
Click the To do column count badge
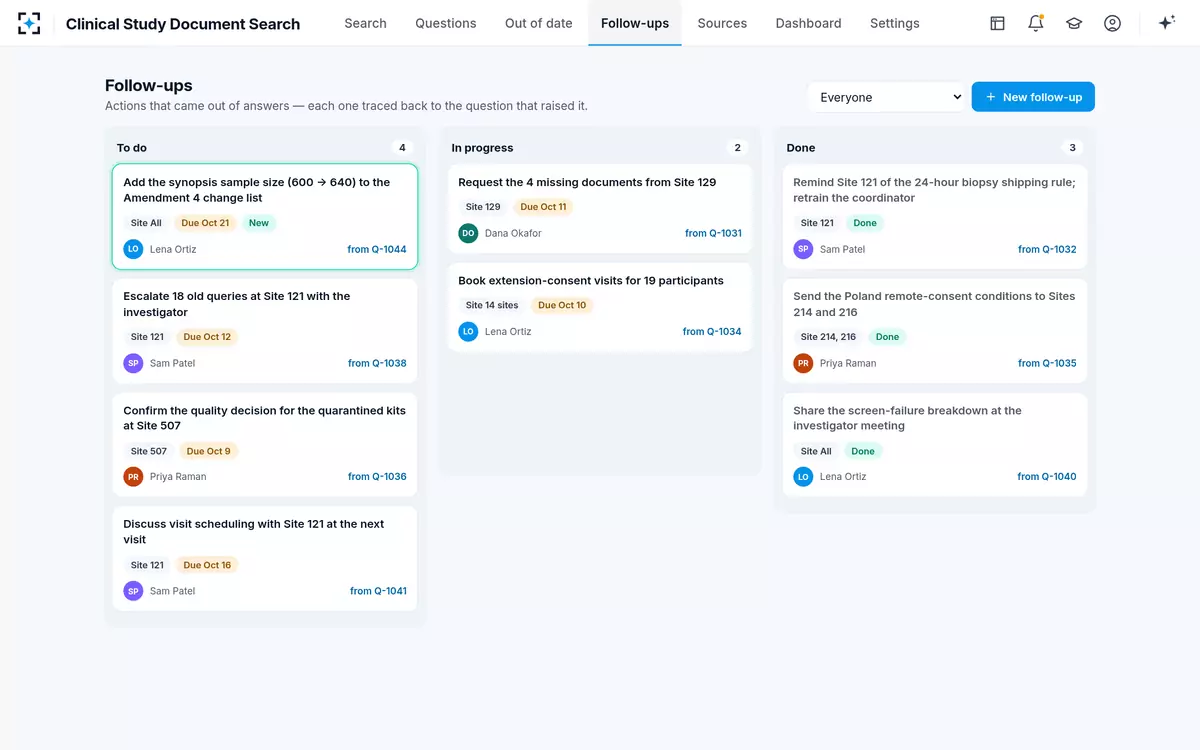[x=402, y=148]
